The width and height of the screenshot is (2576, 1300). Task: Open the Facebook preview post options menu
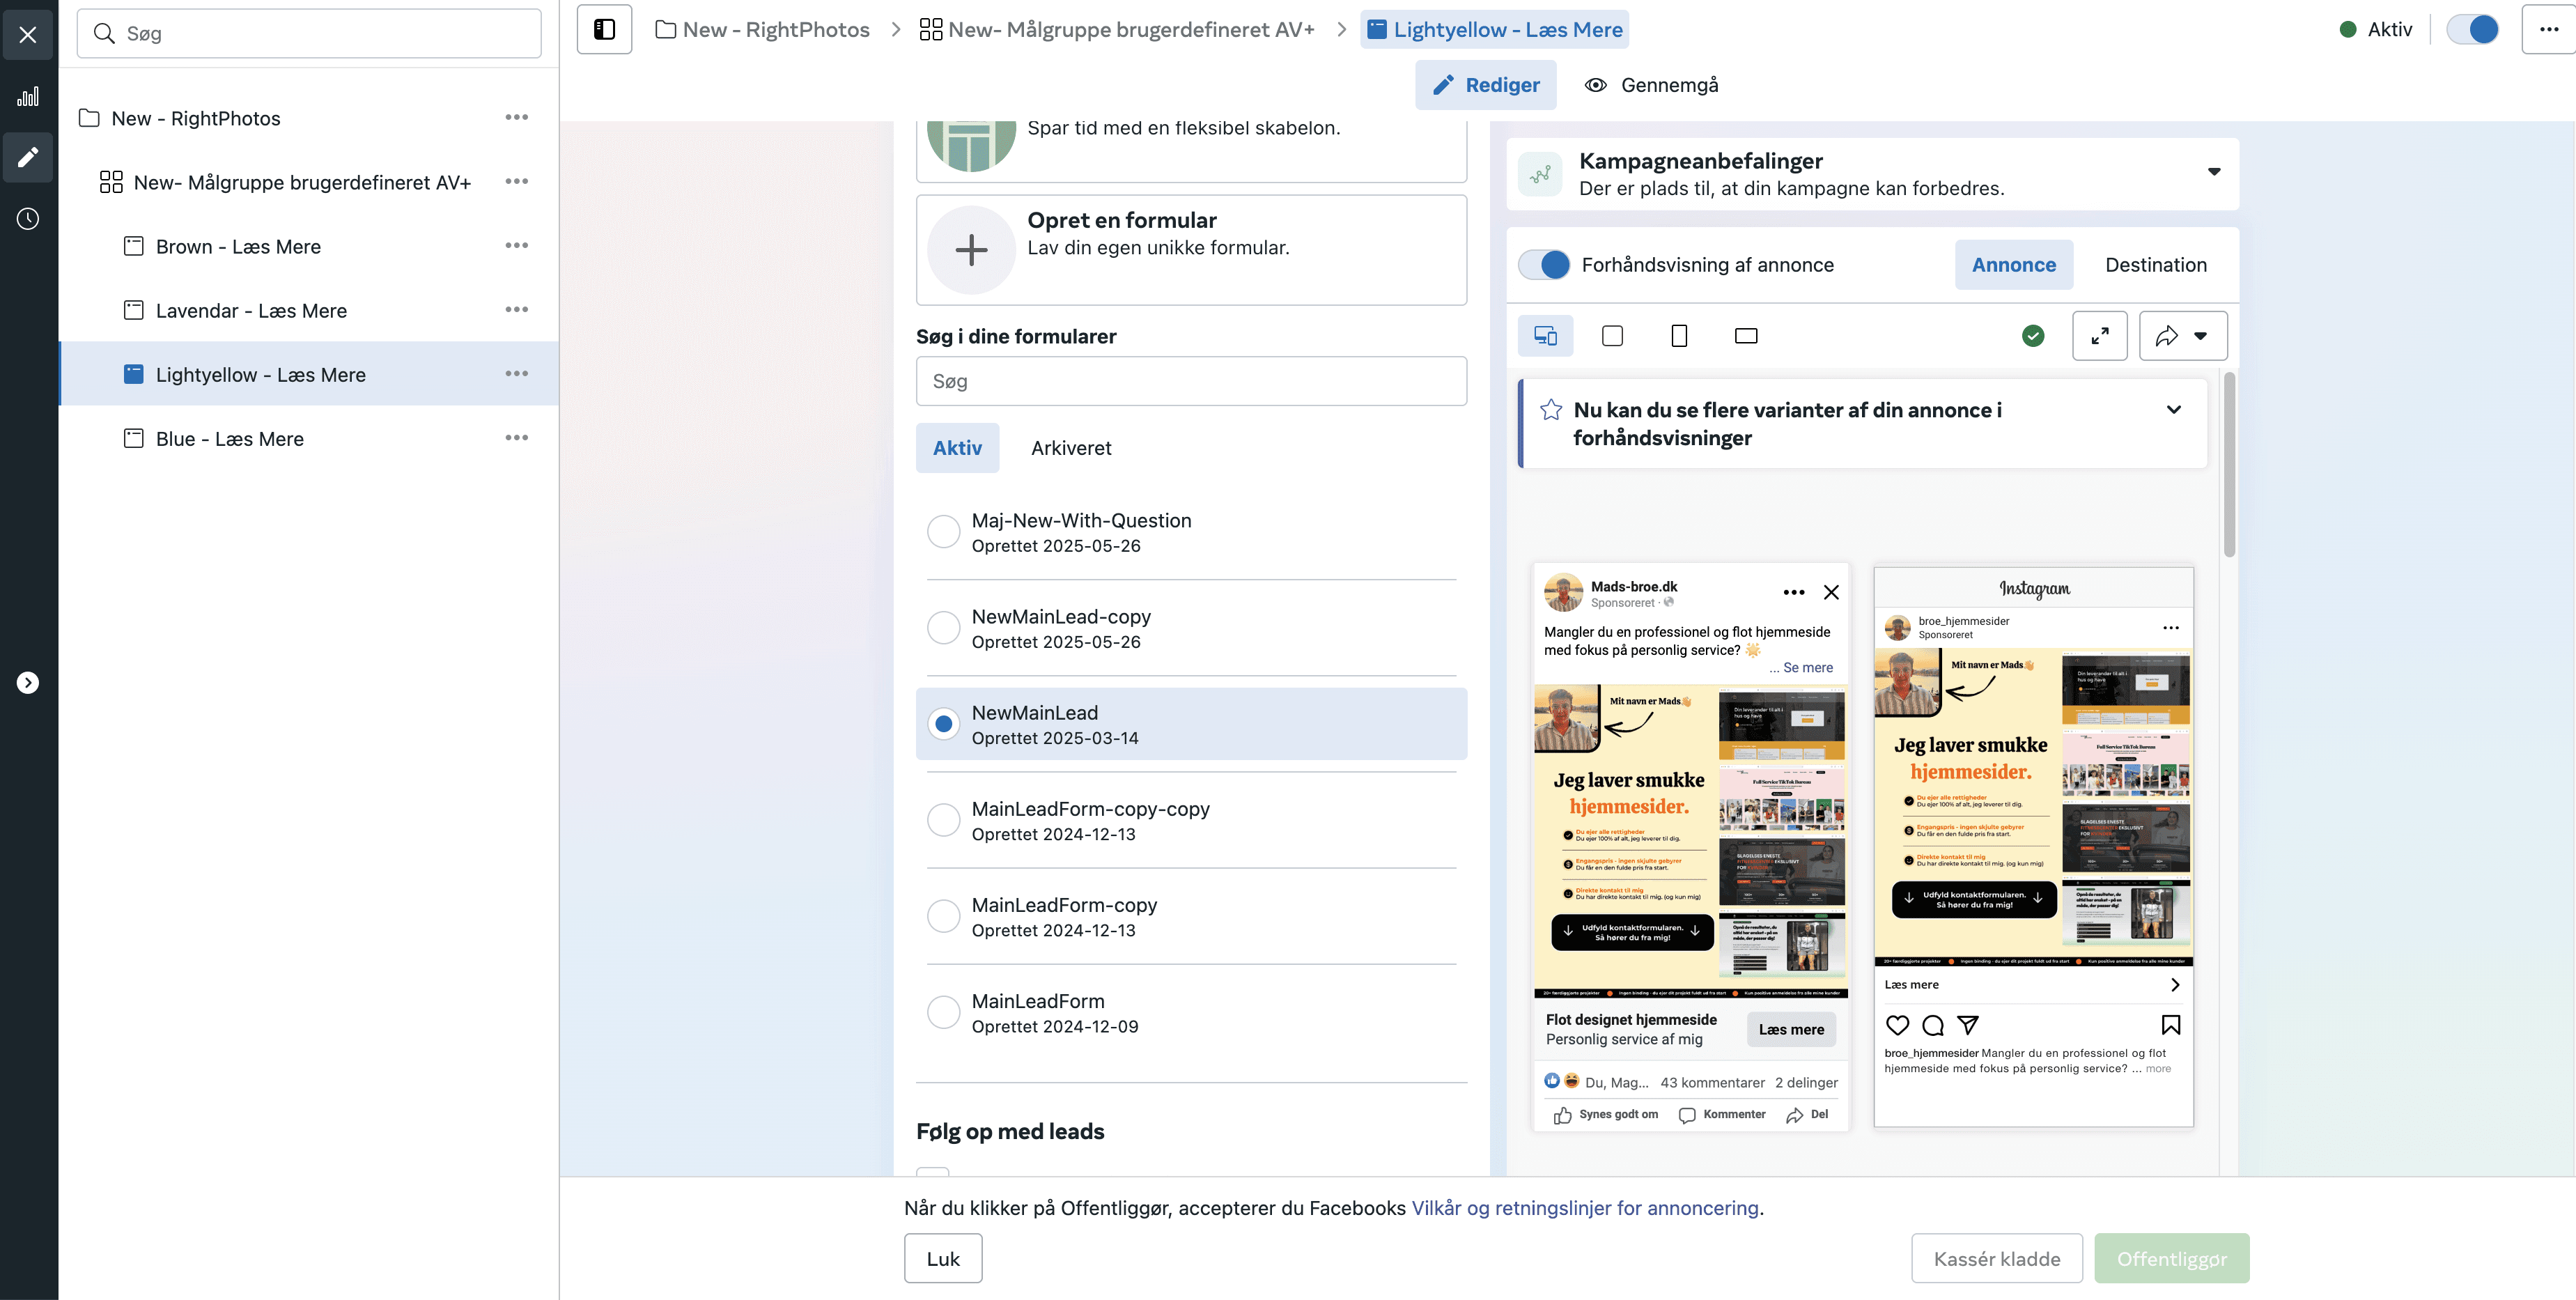[1794, 592]
